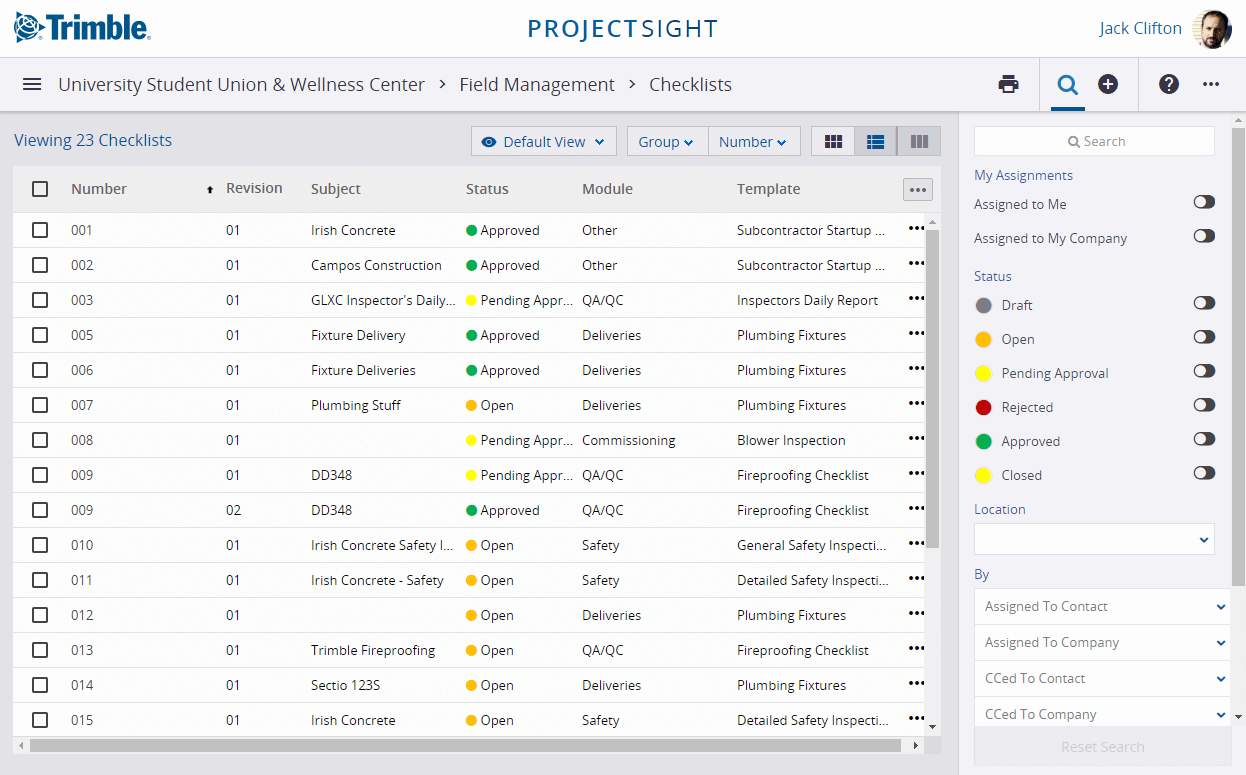The width and height of the screenshot is (1246, 775).
Task: Switch to grid tile view
Action: (x=833, y=142)
